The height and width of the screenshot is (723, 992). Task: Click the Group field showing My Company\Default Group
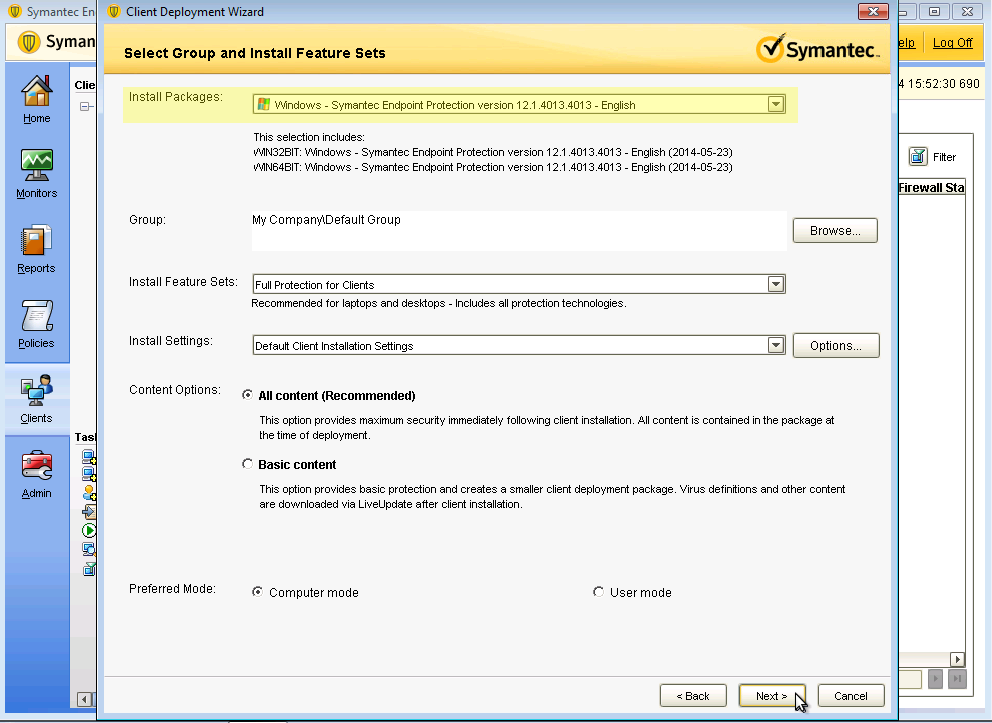[x=519, y=230]
